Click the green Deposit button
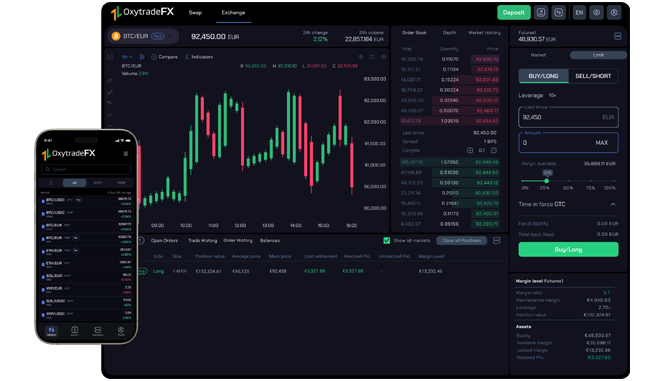 point(513,12)
